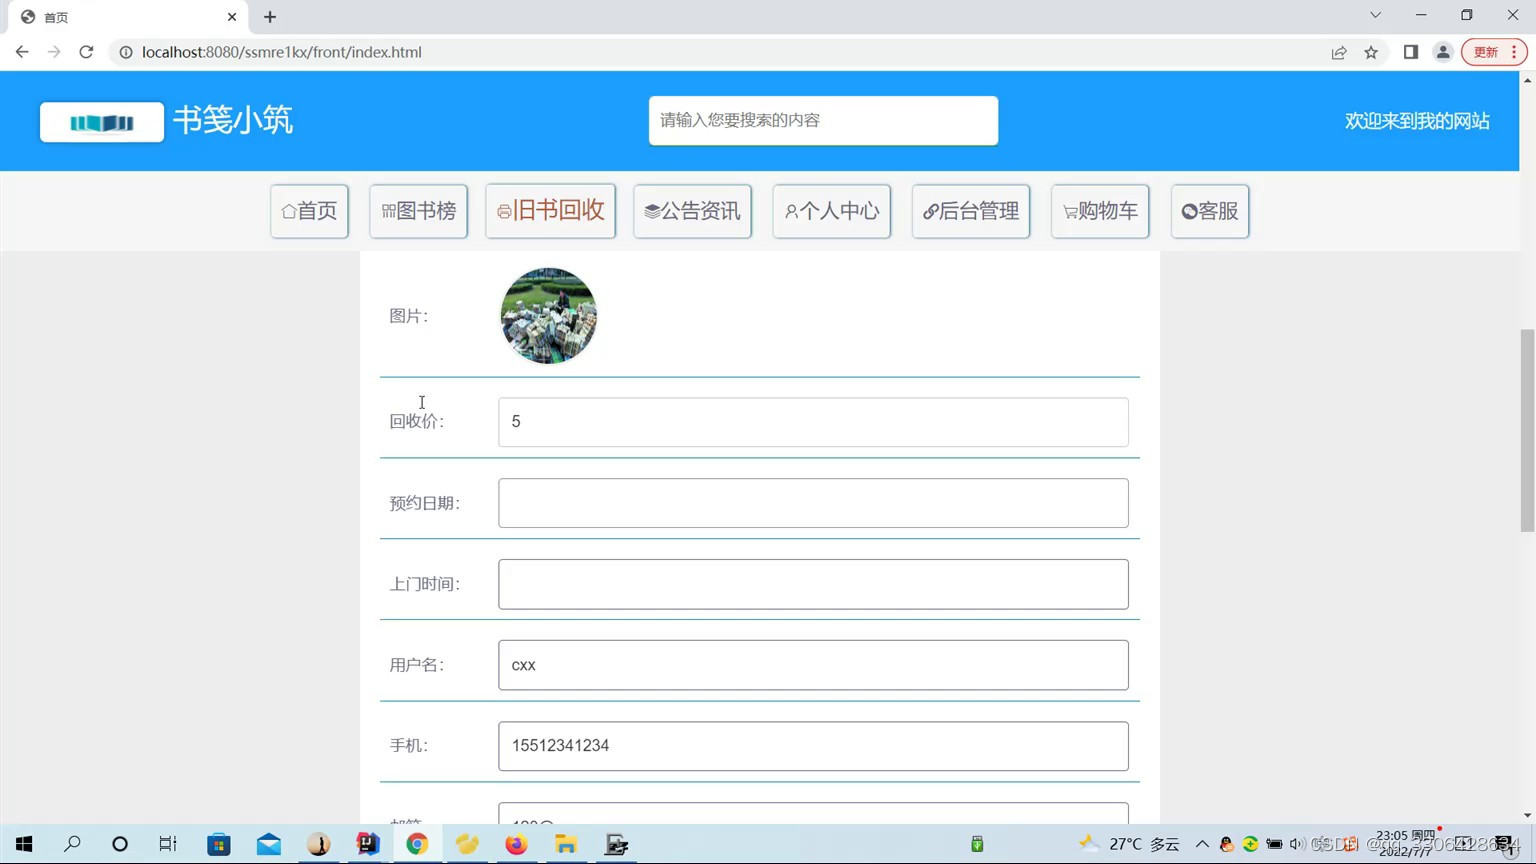Image resolution: width=1536 pixels, height=864 pixels.
Task: Click the 更新 update button
Action: (1485, 52)
